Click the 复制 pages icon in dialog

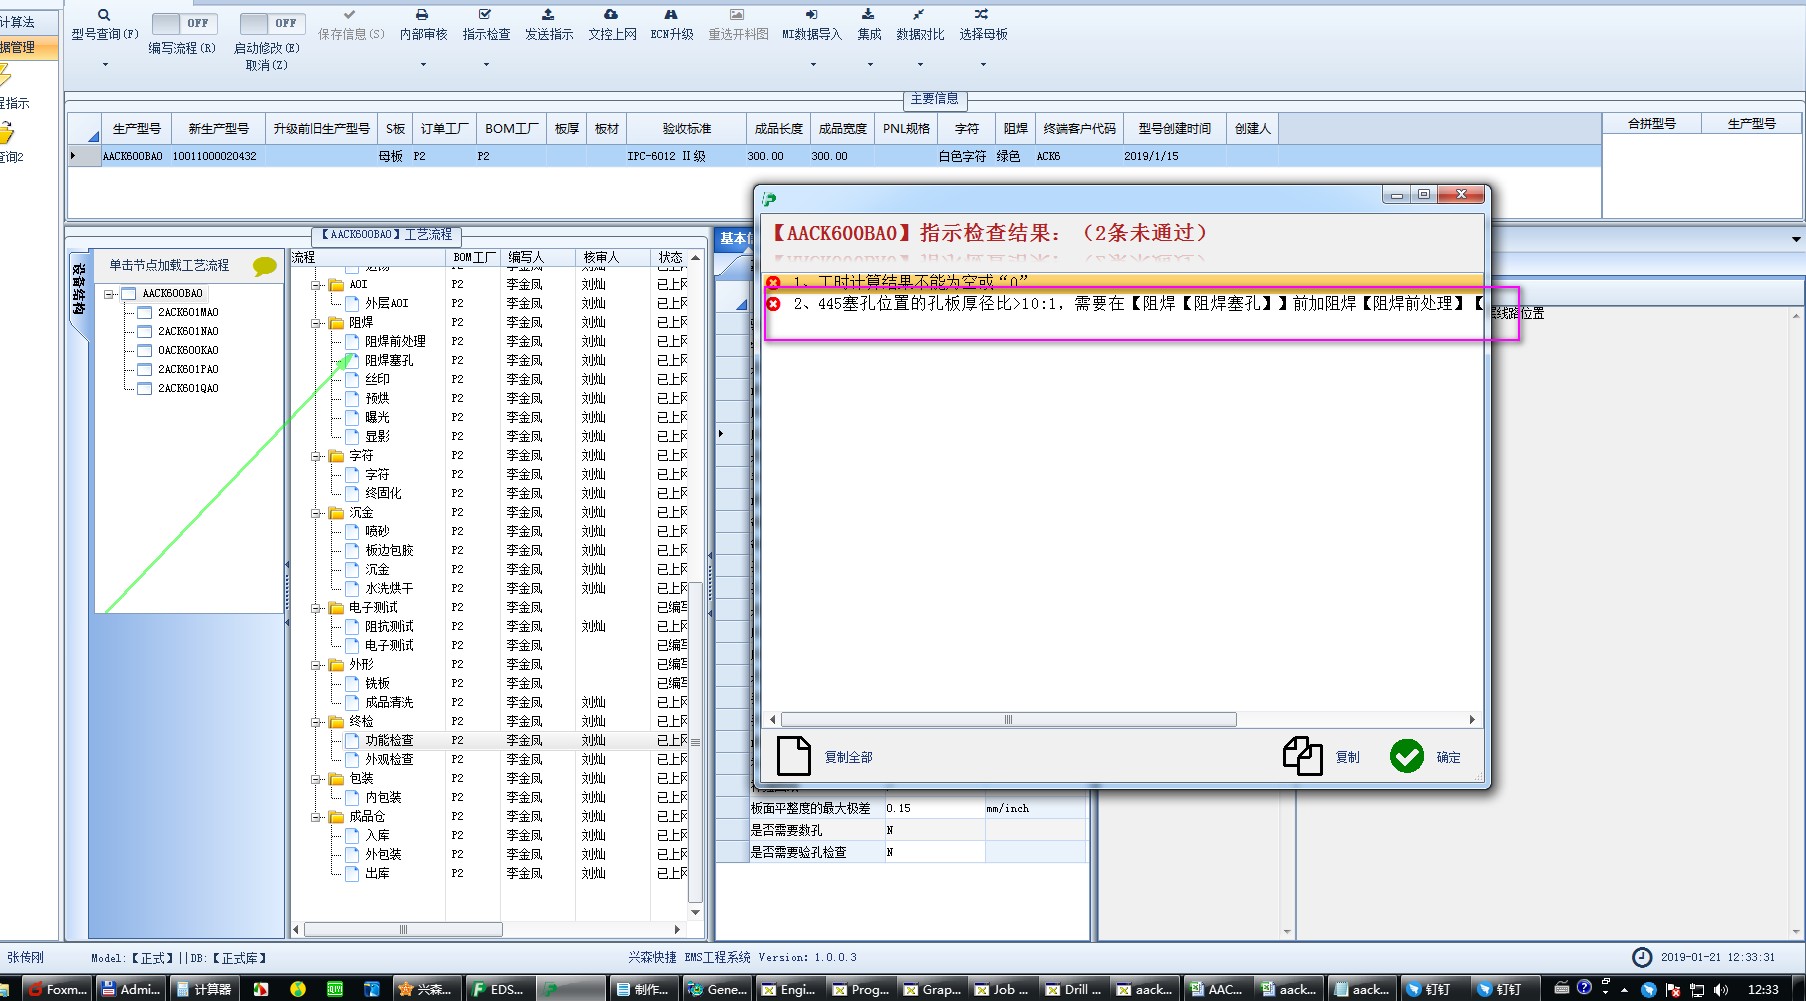[1303, 756]
